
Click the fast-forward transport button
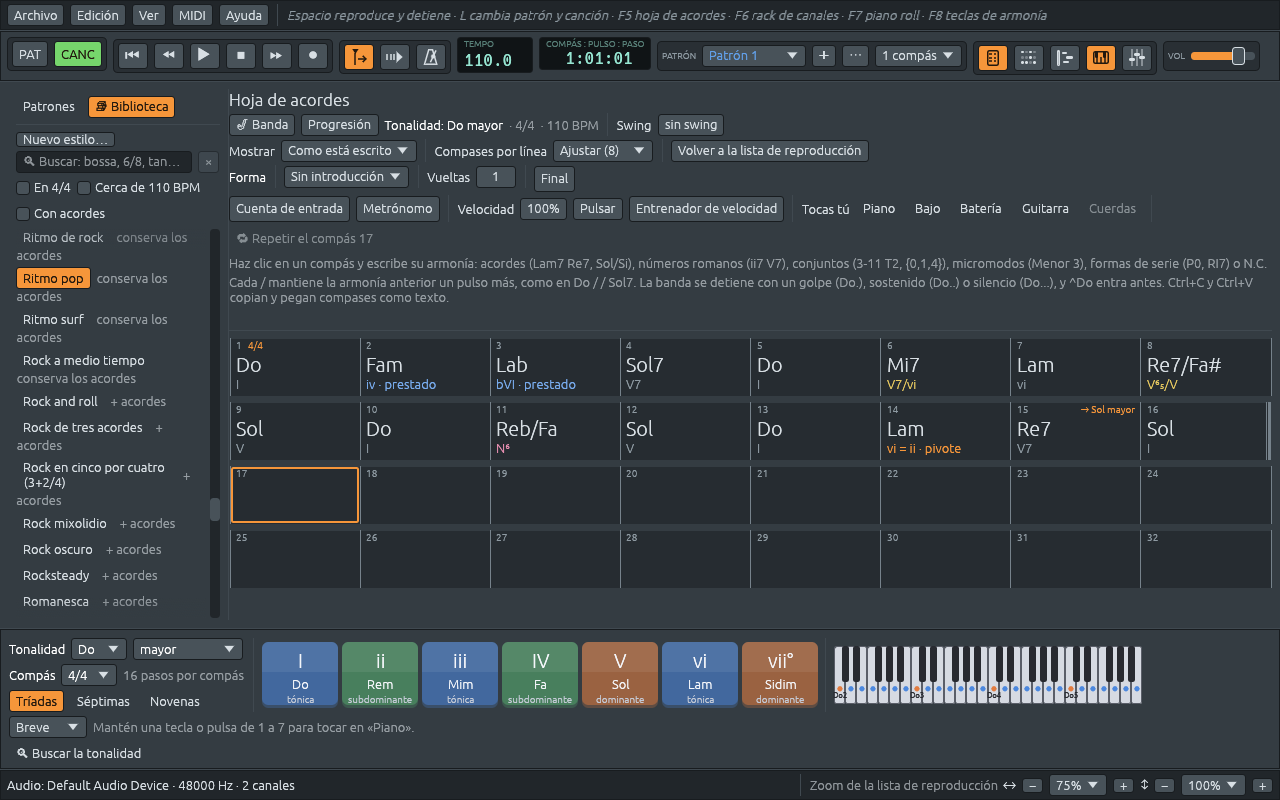coord(277,55)
